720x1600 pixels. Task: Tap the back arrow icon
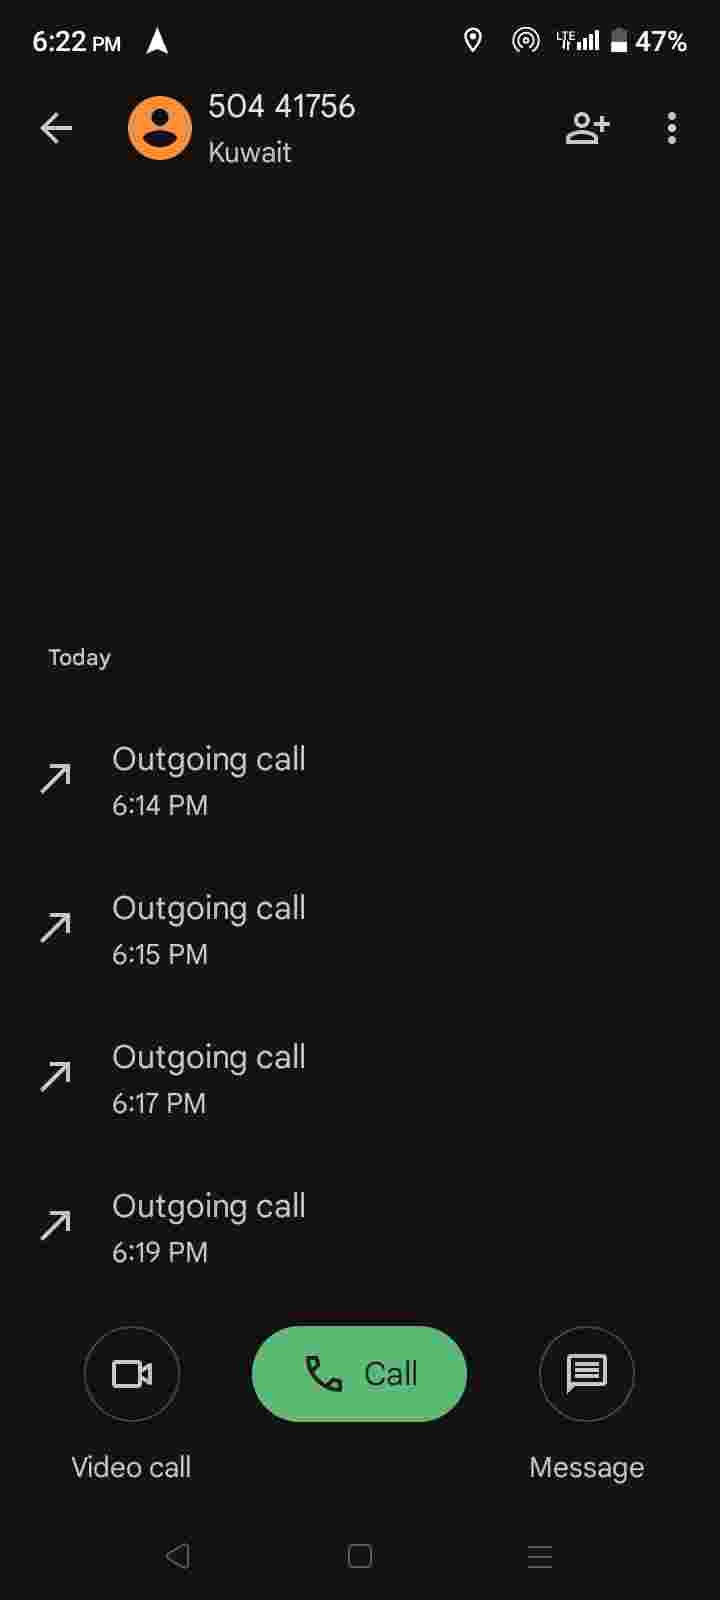point(56,128)
